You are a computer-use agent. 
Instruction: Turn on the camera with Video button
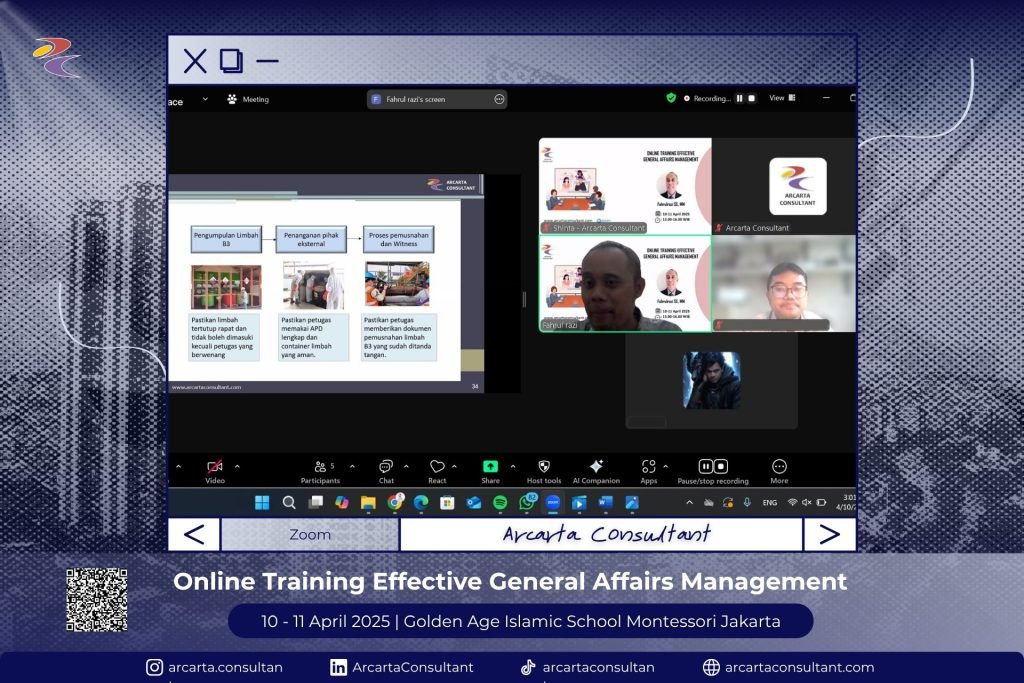tap(214, 467)
